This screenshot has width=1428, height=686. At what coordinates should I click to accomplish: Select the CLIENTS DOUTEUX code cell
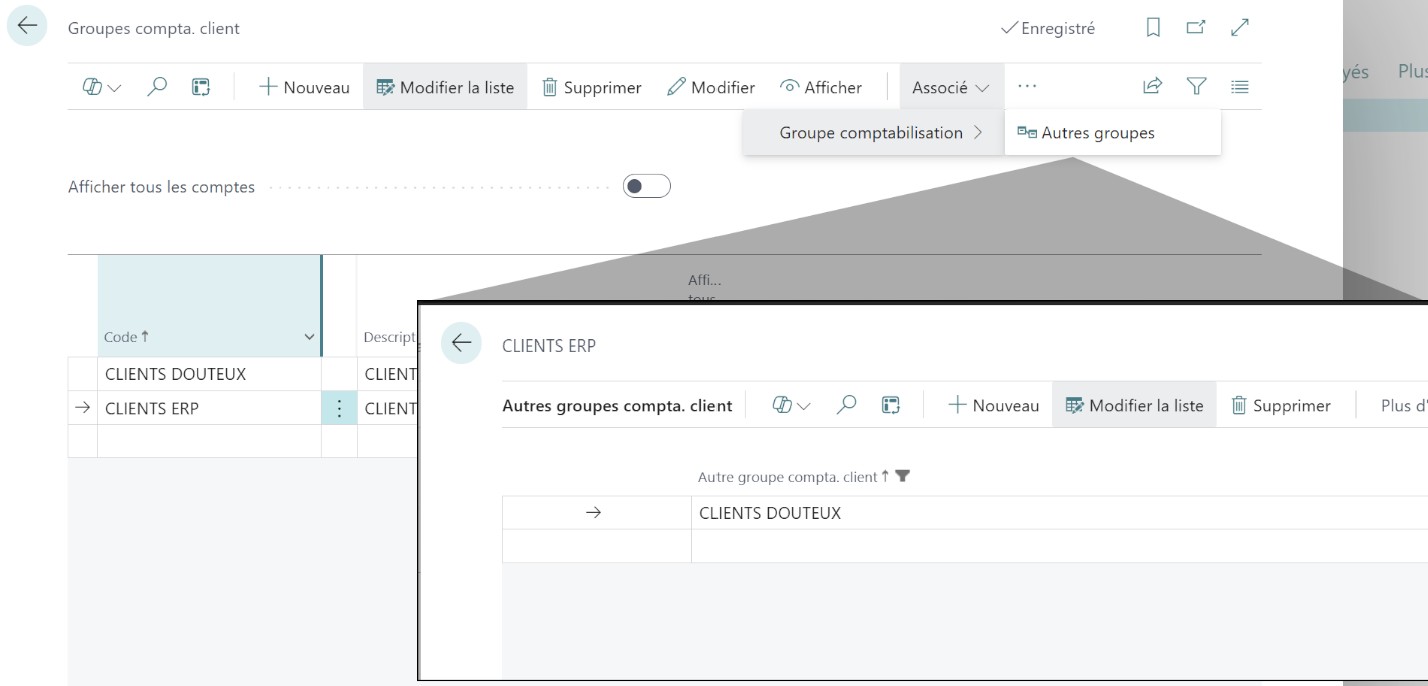pyautogui.click(x=175, y=374)
